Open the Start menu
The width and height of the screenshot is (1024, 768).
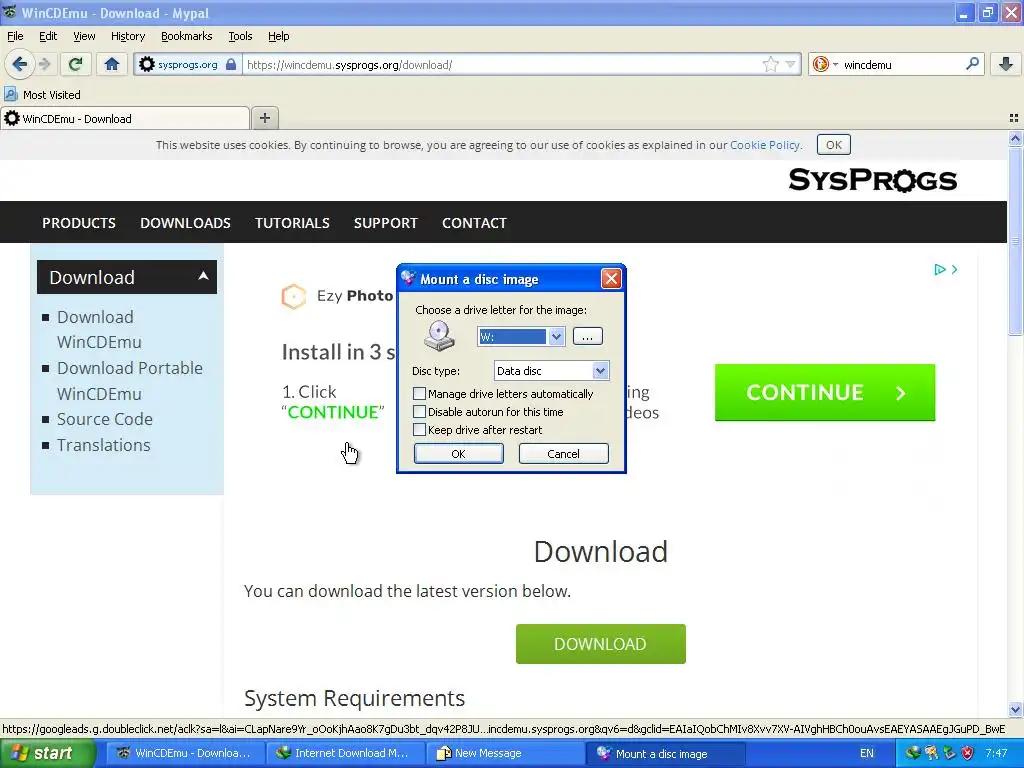48,753
